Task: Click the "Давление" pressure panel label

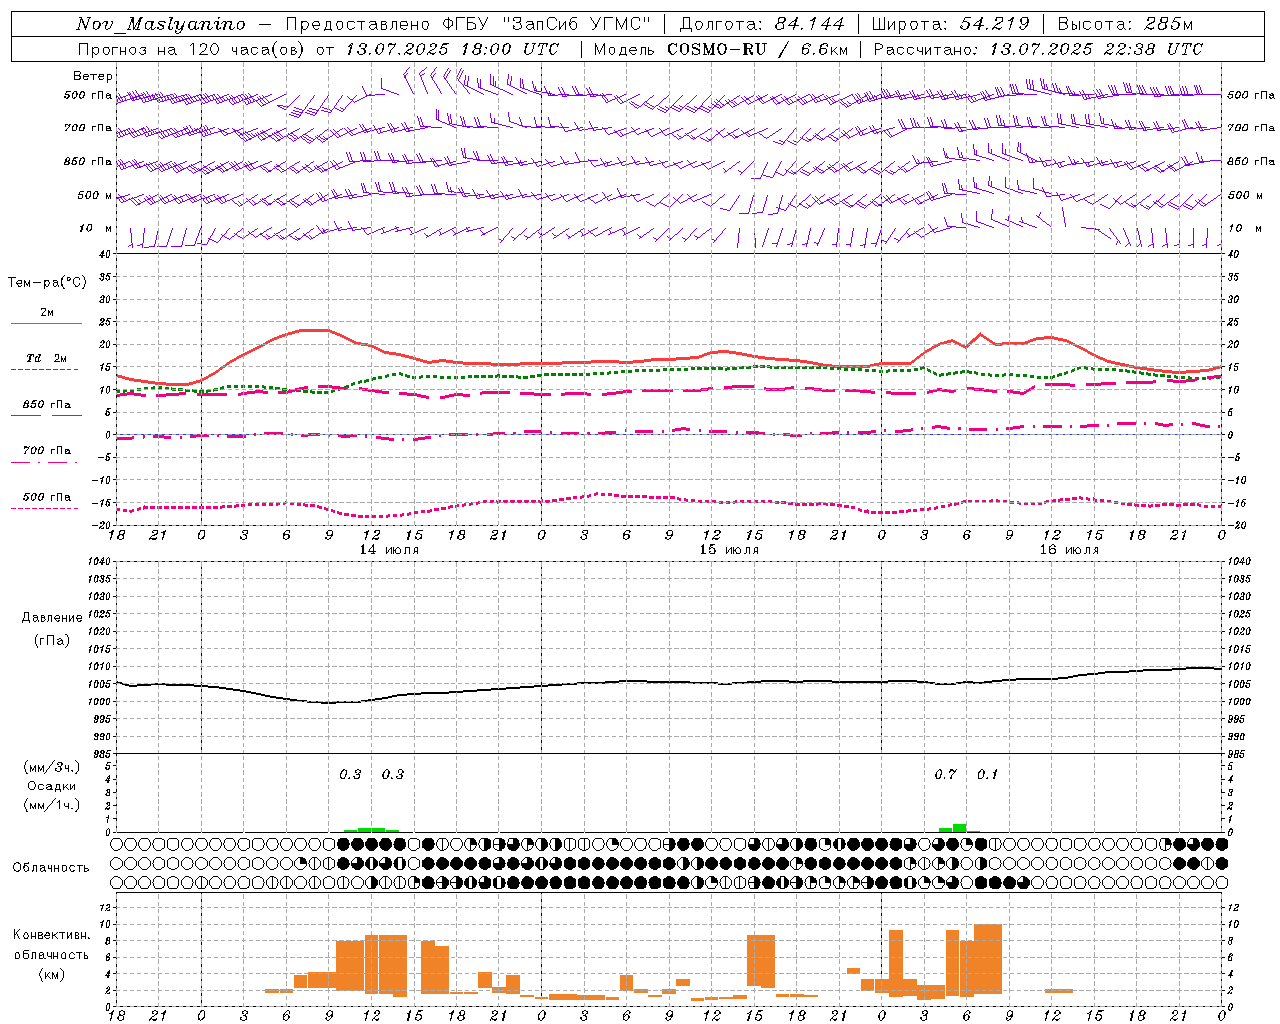Action: 52,618
